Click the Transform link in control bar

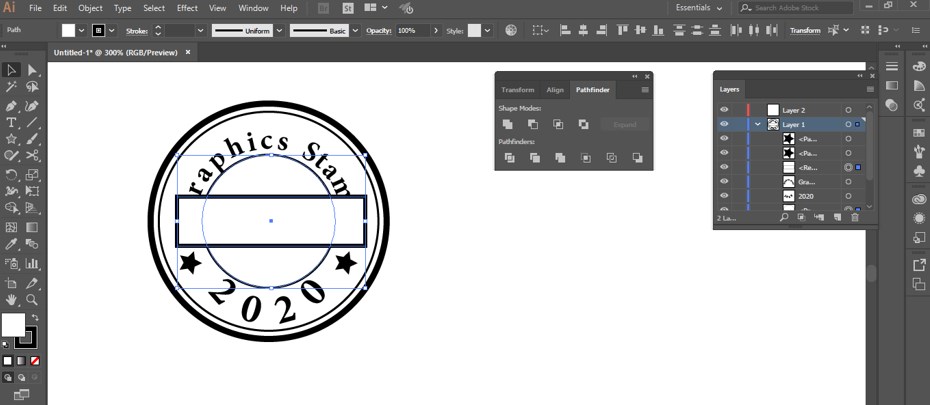tap(805, 30)
